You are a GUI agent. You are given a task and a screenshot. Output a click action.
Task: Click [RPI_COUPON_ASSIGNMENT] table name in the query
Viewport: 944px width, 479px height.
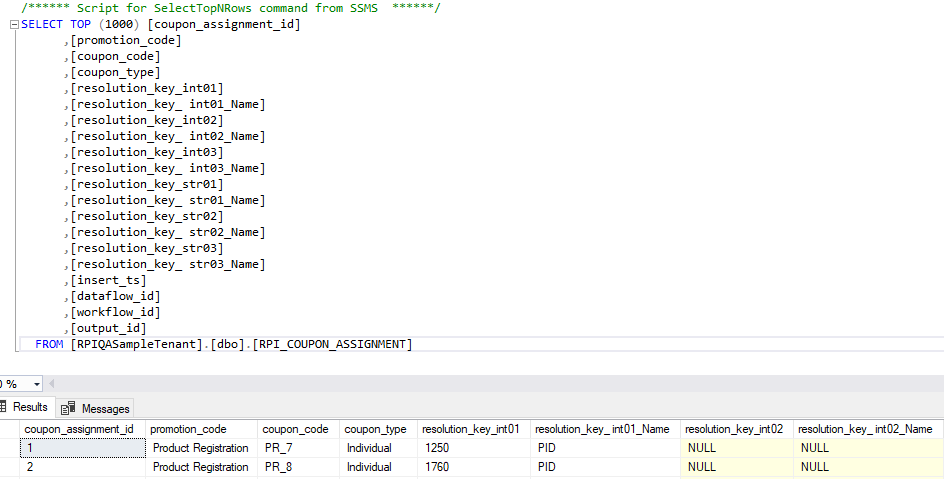click(x=332, y=344)
